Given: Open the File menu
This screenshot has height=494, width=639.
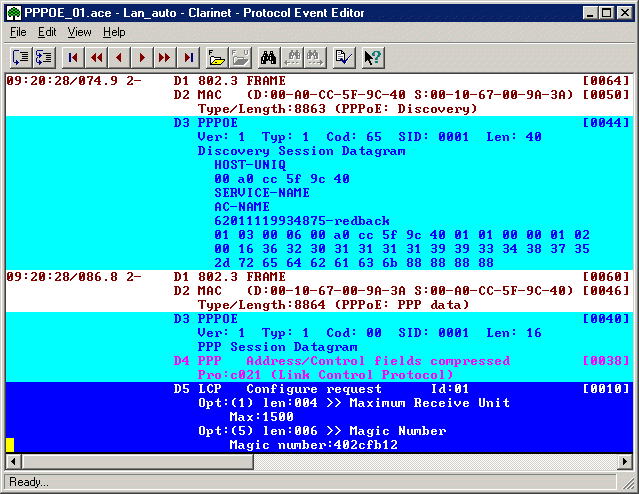Looking at the screenshot, I should pyautogui.click(x=18, y=32).
